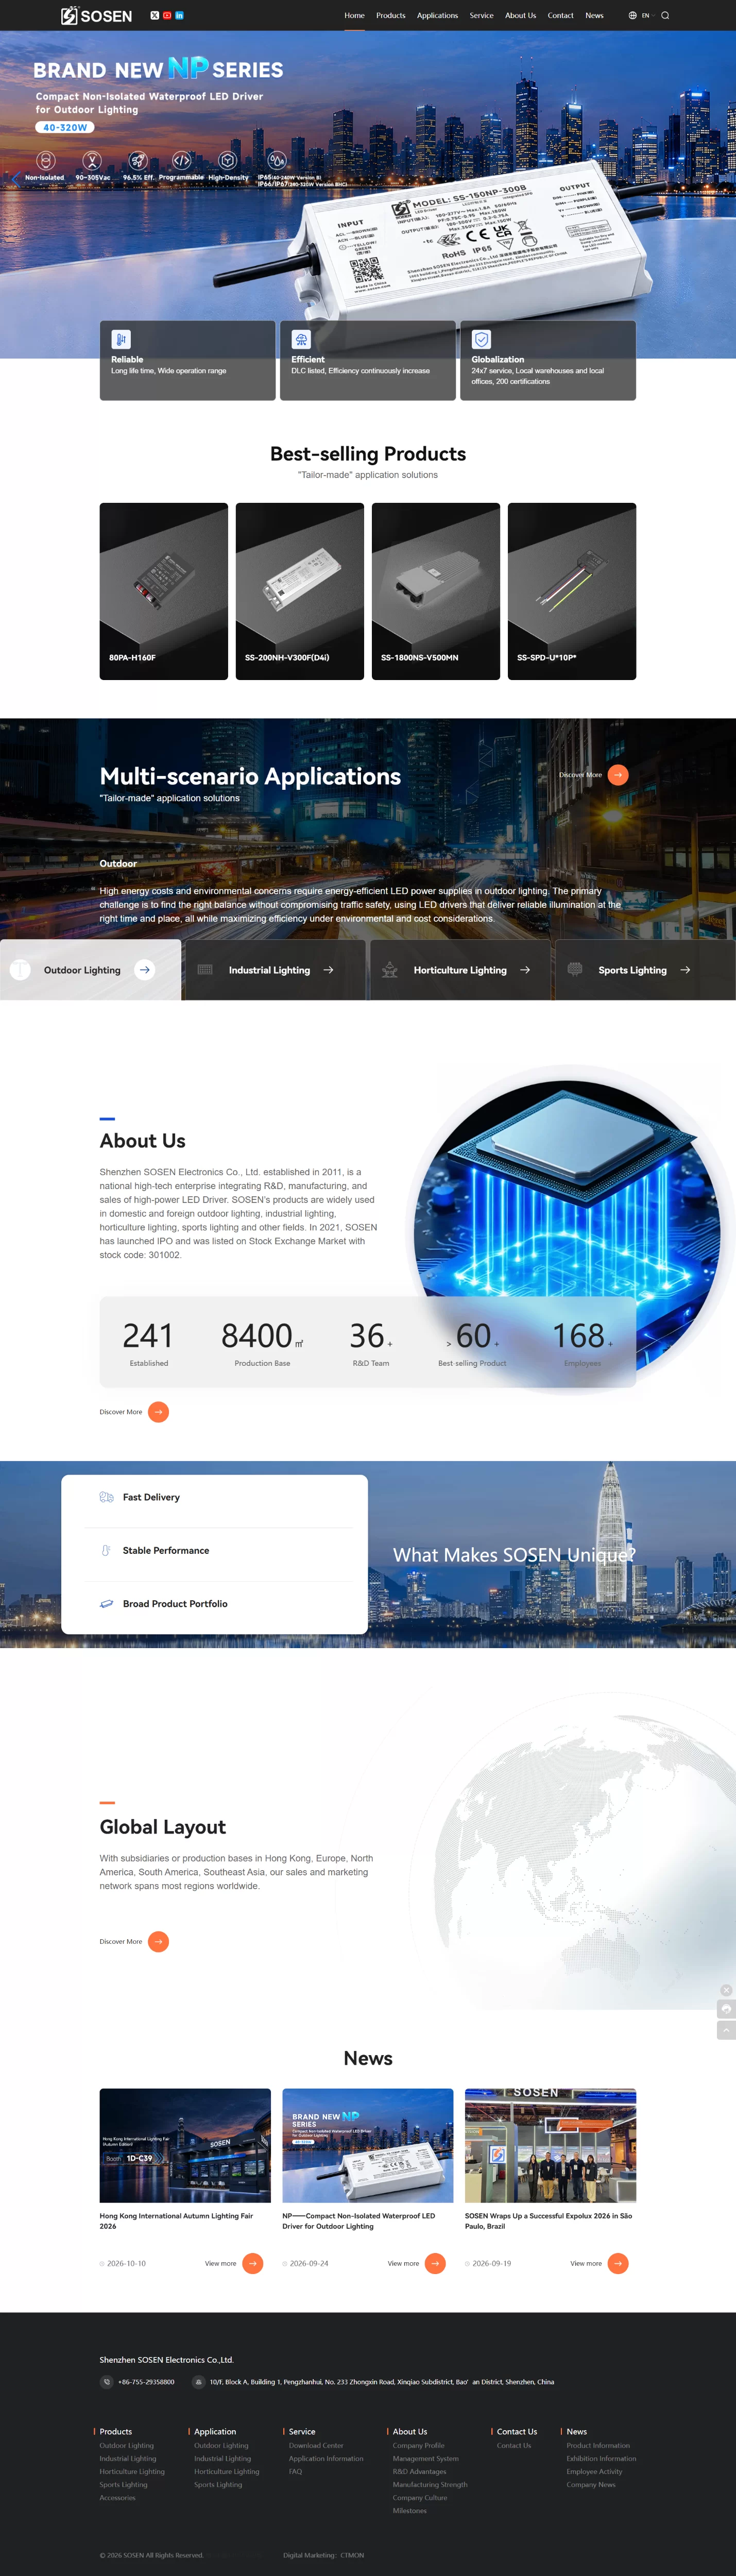
Task: Open the SS-1800NS-V500MN product card
Action: 436,591
